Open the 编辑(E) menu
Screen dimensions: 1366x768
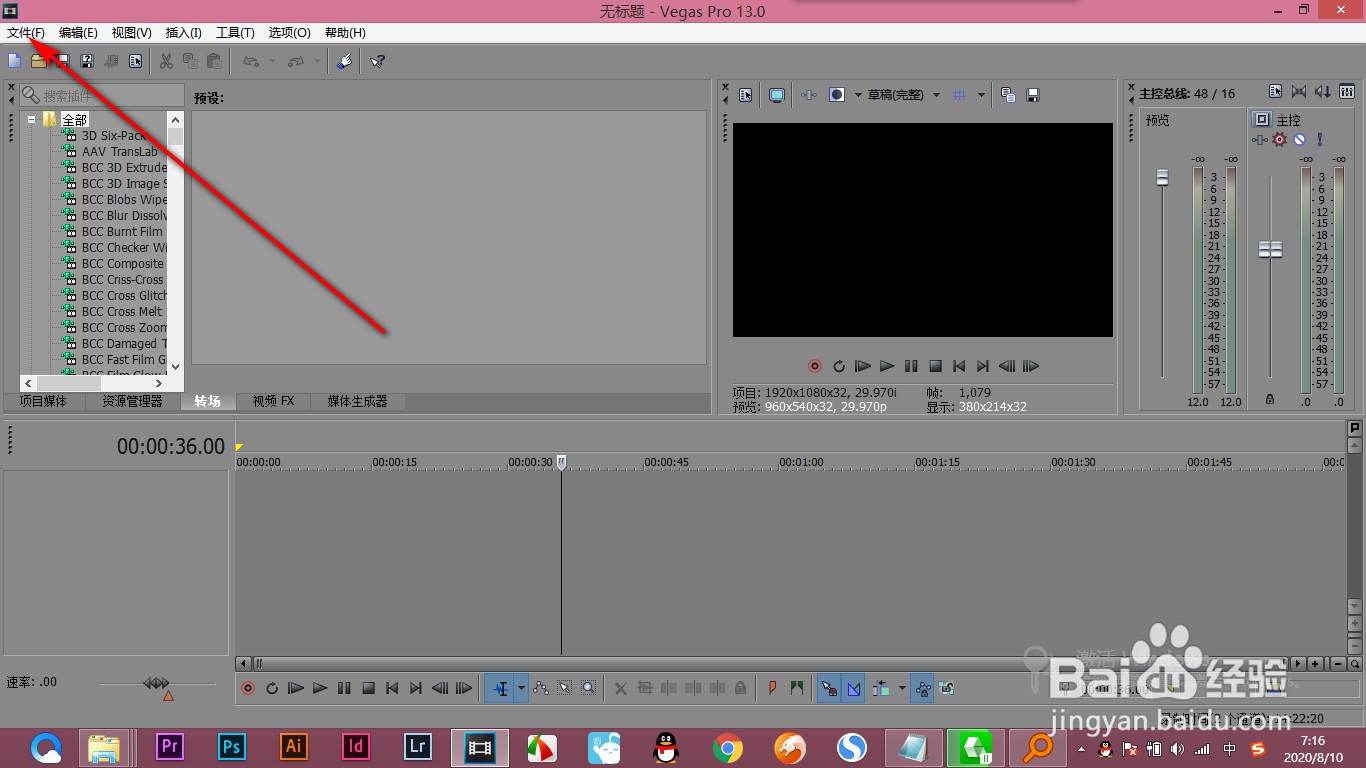tap(78, 33)
